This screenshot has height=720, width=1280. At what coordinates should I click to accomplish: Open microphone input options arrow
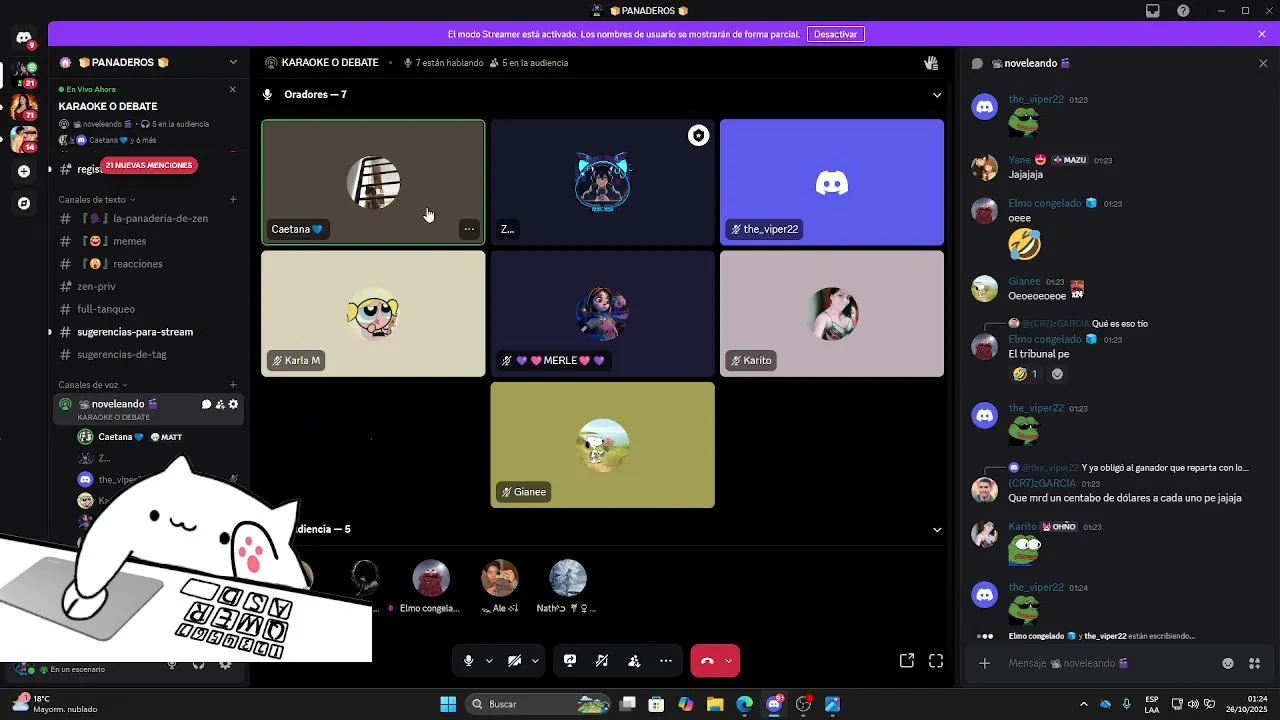point(489,661)
